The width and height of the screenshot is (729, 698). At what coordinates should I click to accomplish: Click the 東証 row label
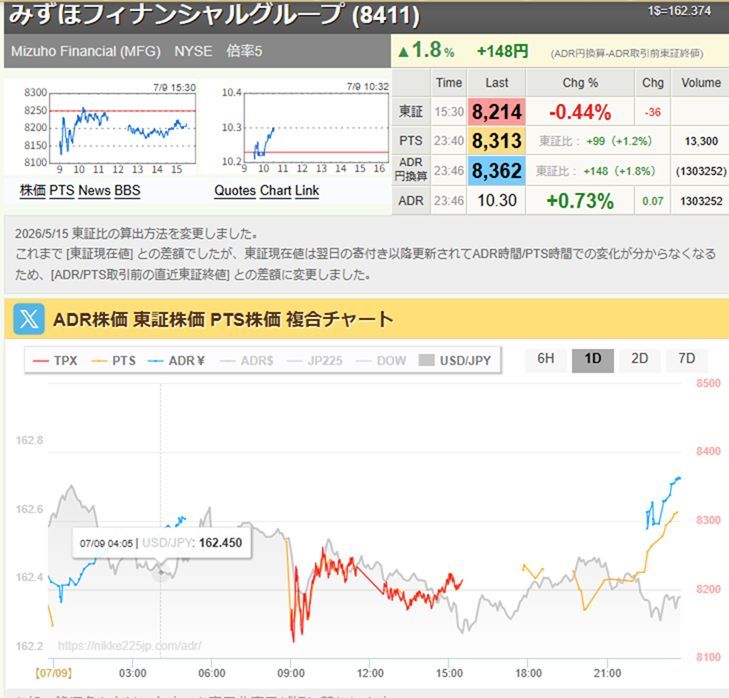tap(411, 112)
